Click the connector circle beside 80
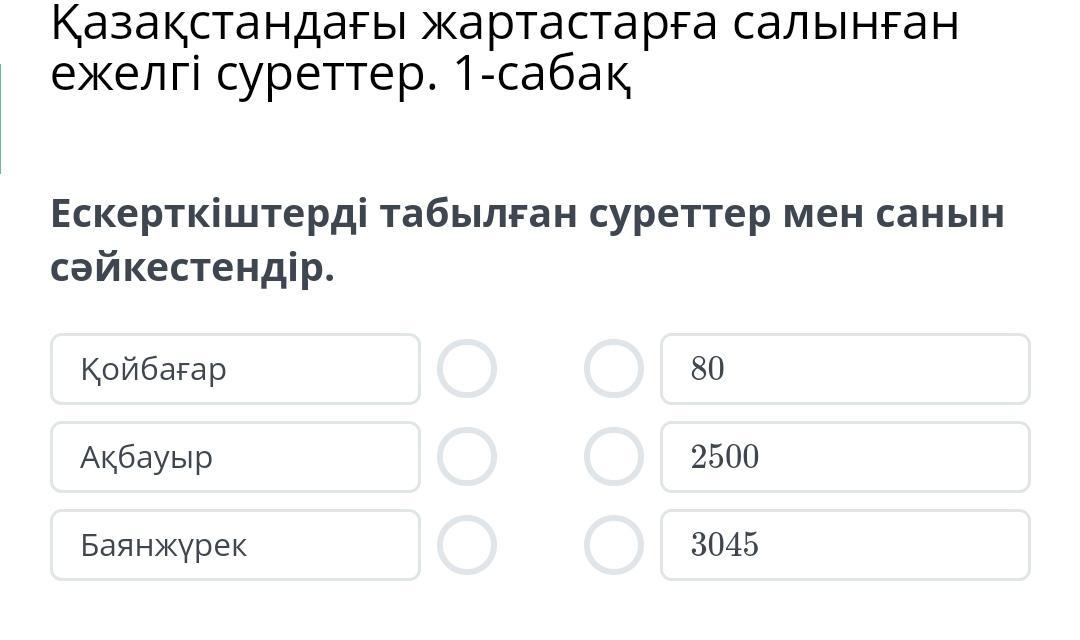This screenshot has height=640, width=1080. coord(613,369)
